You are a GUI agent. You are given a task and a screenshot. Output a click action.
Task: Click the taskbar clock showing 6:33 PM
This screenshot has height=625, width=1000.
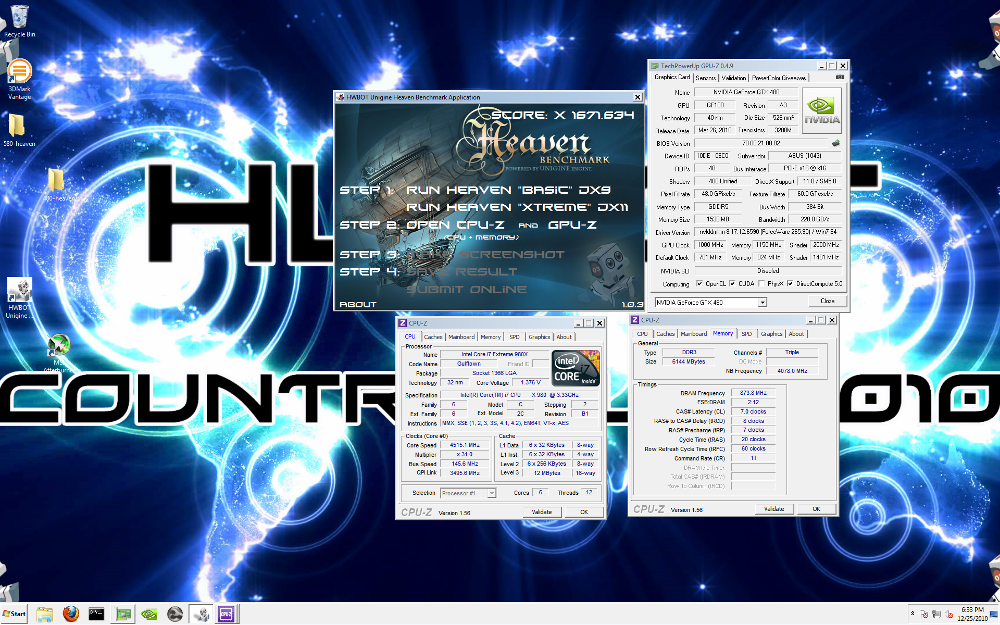973,614
